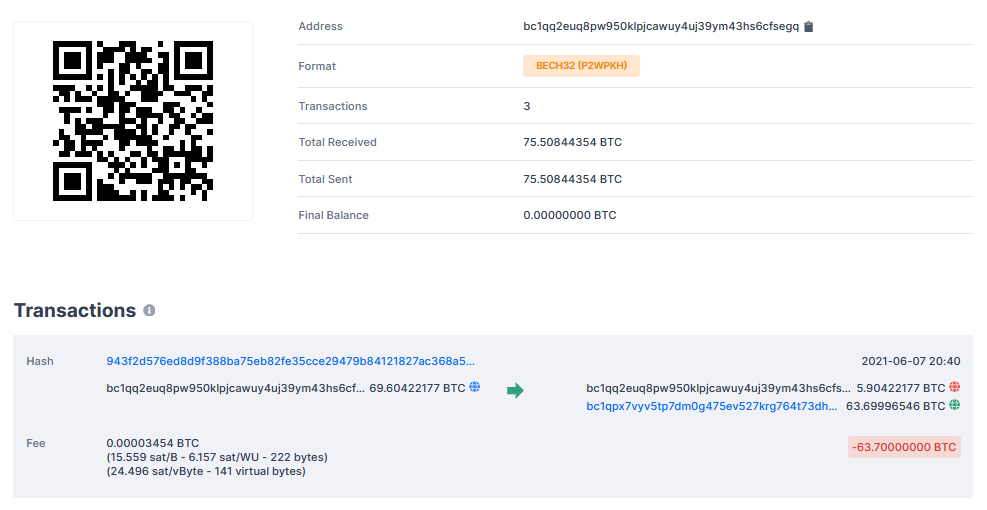Click the output address bc1qq2euq8pw950...cfs...
This screenshot has height=510, width=987.
click(x=718, y=388)
